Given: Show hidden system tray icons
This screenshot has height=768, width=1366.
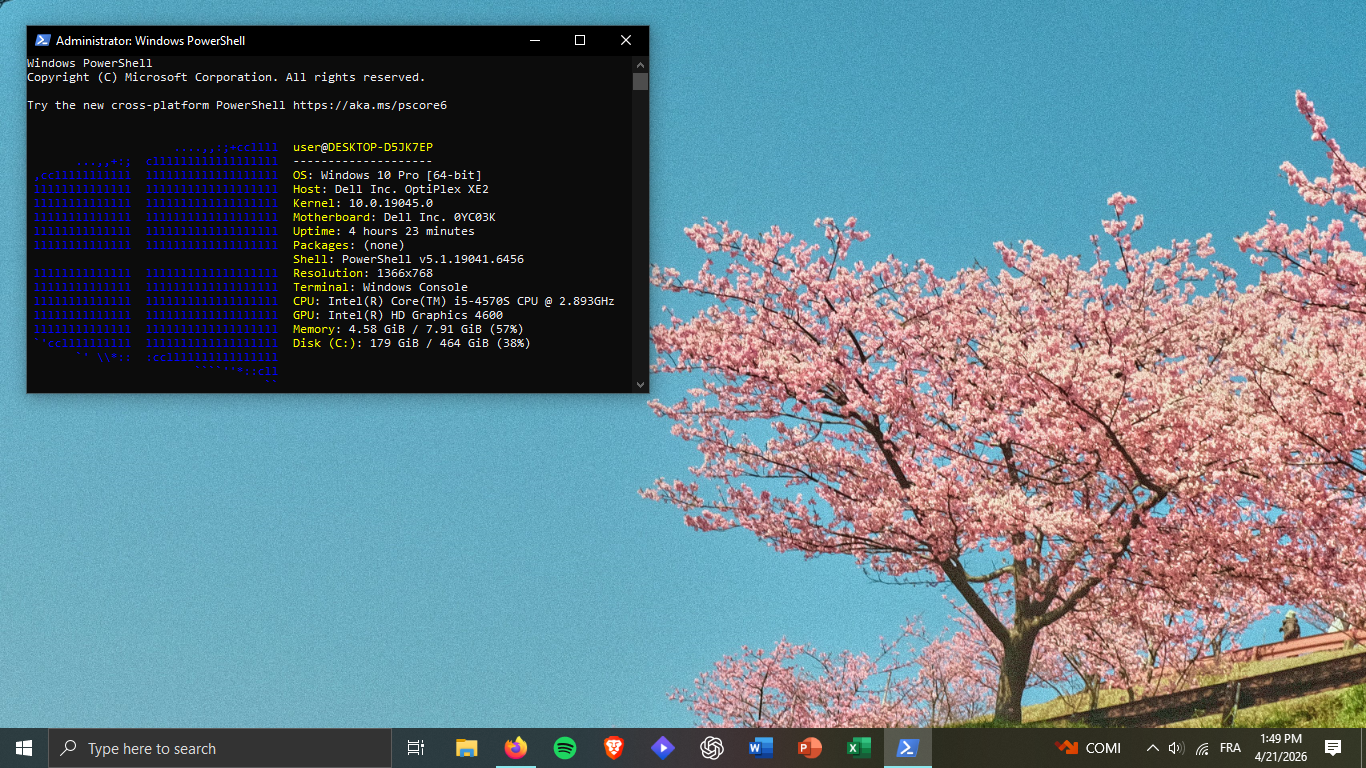Looking at the screenshot, I should point(1152,748).
